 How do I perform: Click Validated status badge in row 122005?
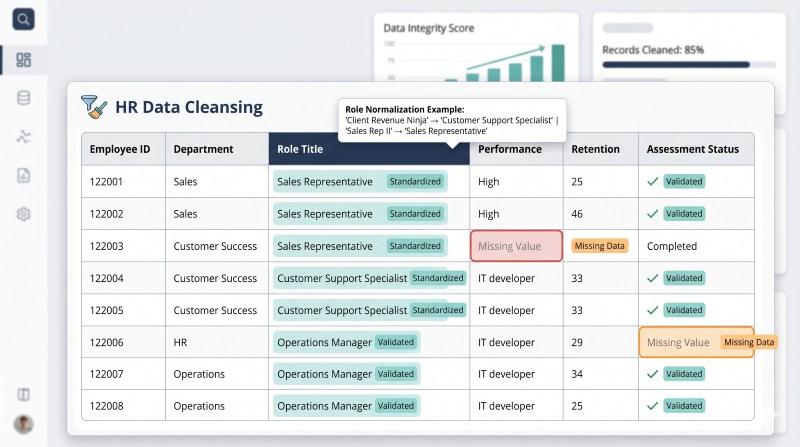tap(684, 310)
